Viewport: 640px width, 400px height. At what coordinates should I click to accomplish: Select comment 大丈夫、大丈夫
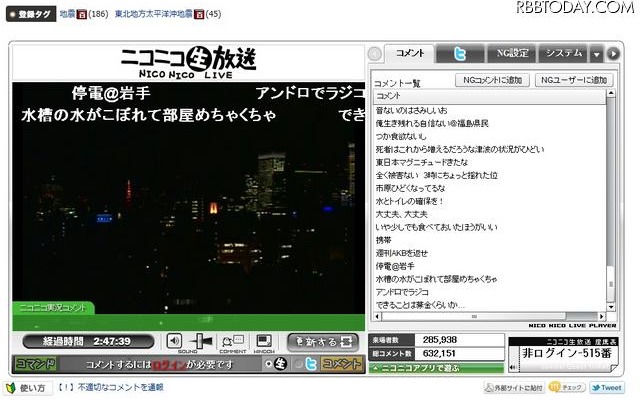[402, 214]
